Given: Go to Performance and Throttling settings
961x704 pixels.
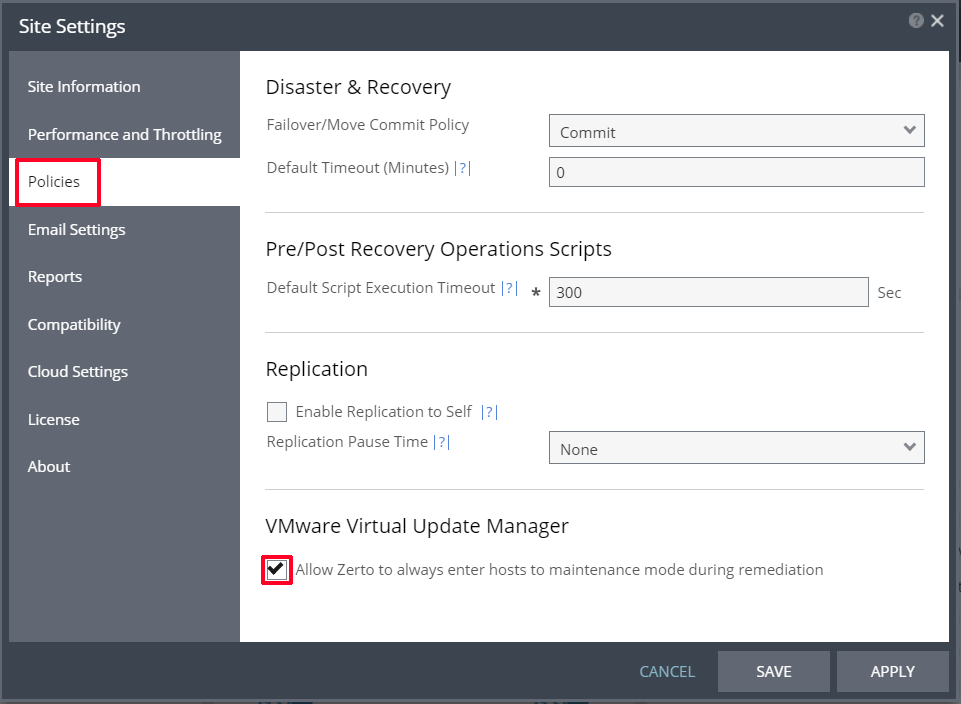Looking at the screenshot, I should click(124, 134).
